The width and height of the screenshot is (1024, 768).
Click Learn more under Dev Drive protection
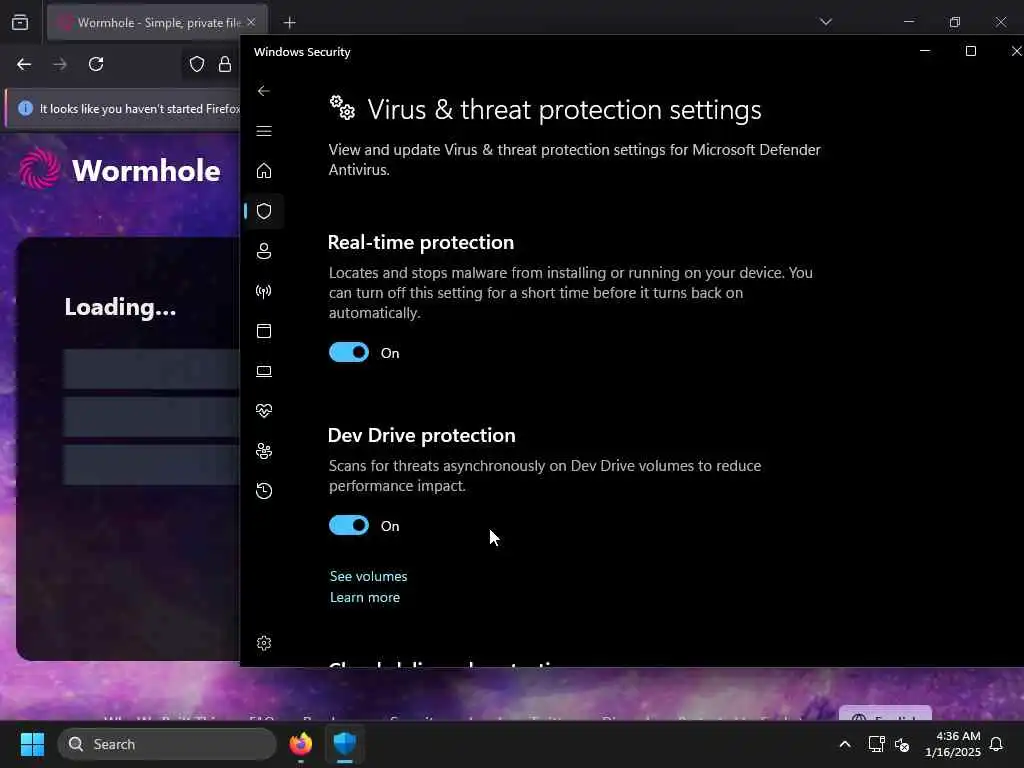(364, 597)
